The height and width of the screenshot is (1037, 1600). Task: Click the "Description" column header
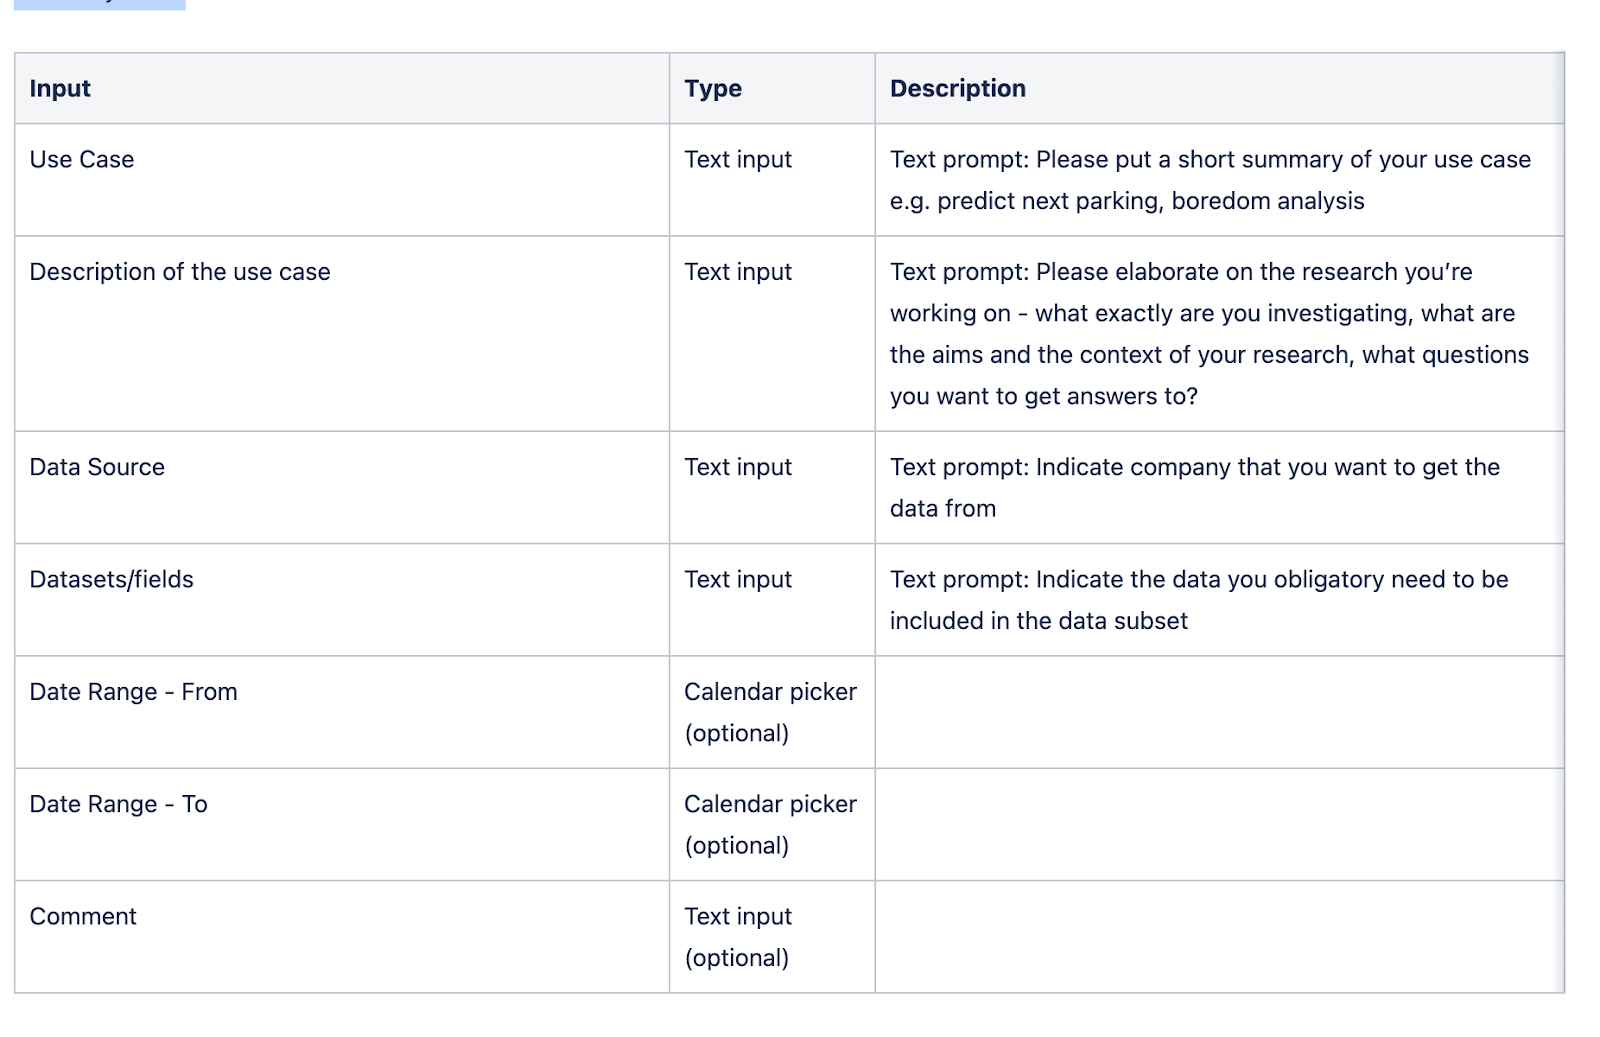957,88
